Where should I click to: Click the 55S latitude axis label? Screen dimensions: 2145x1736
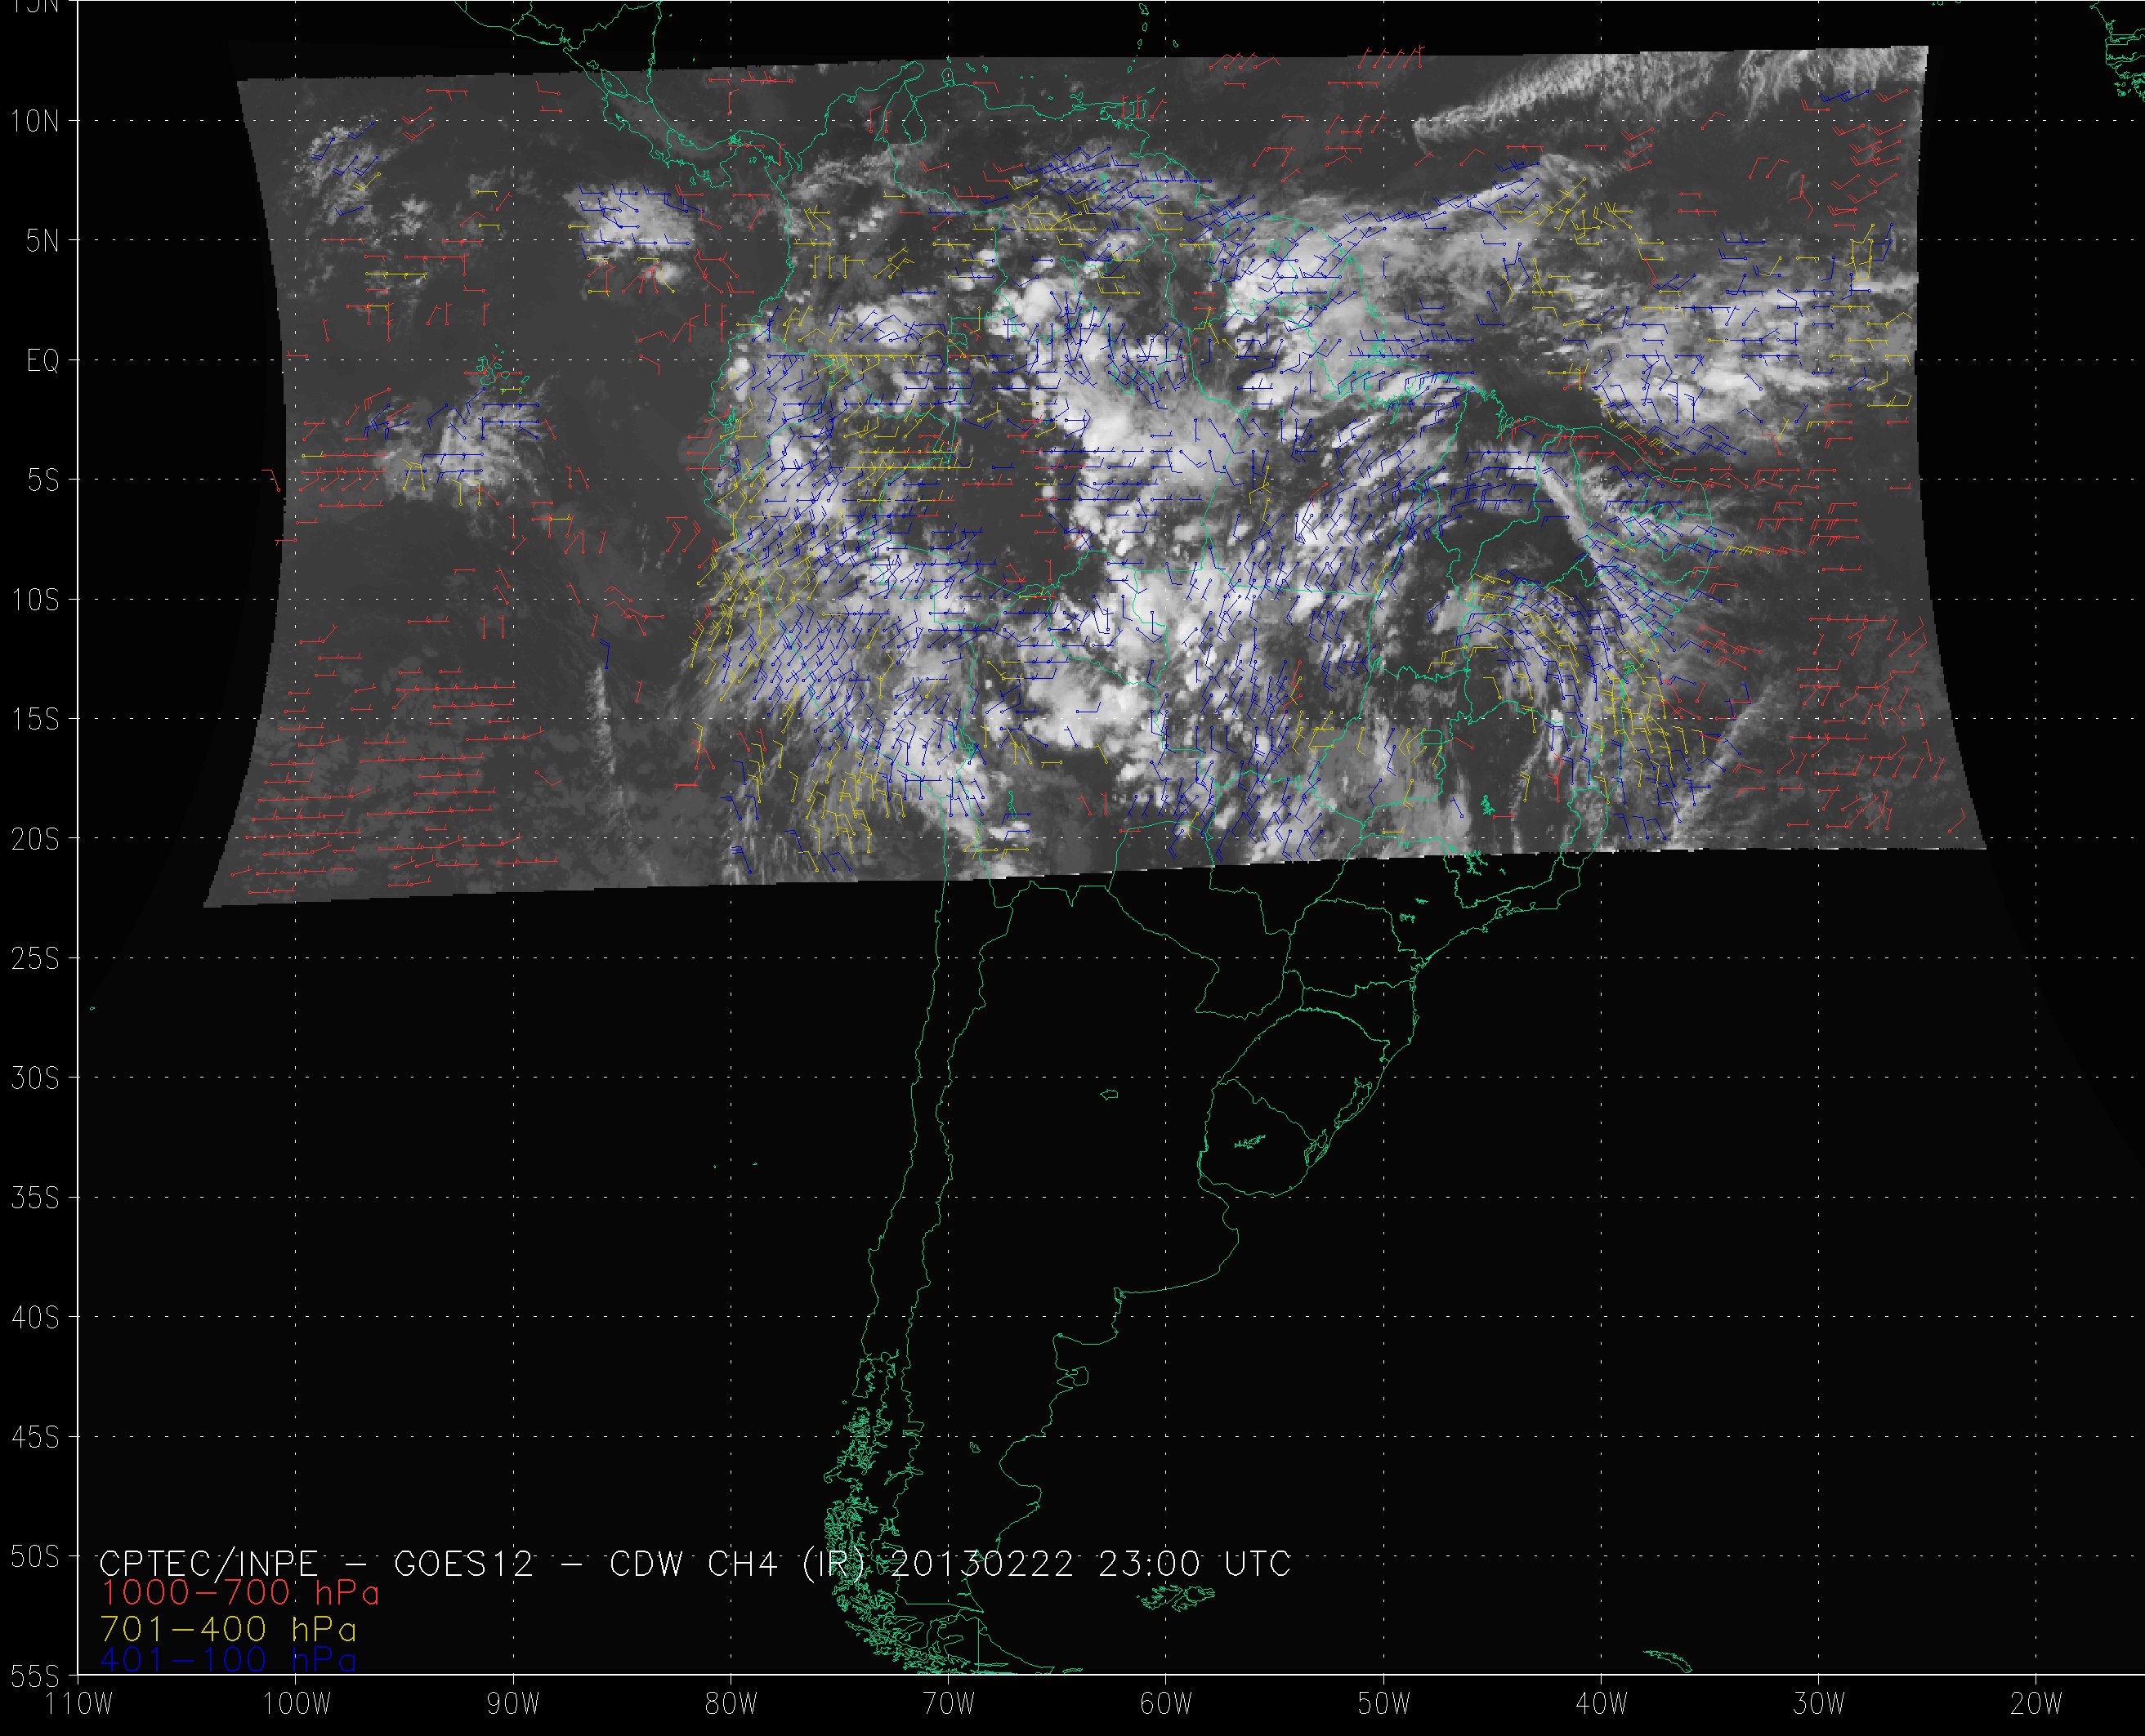[35, 1675]
